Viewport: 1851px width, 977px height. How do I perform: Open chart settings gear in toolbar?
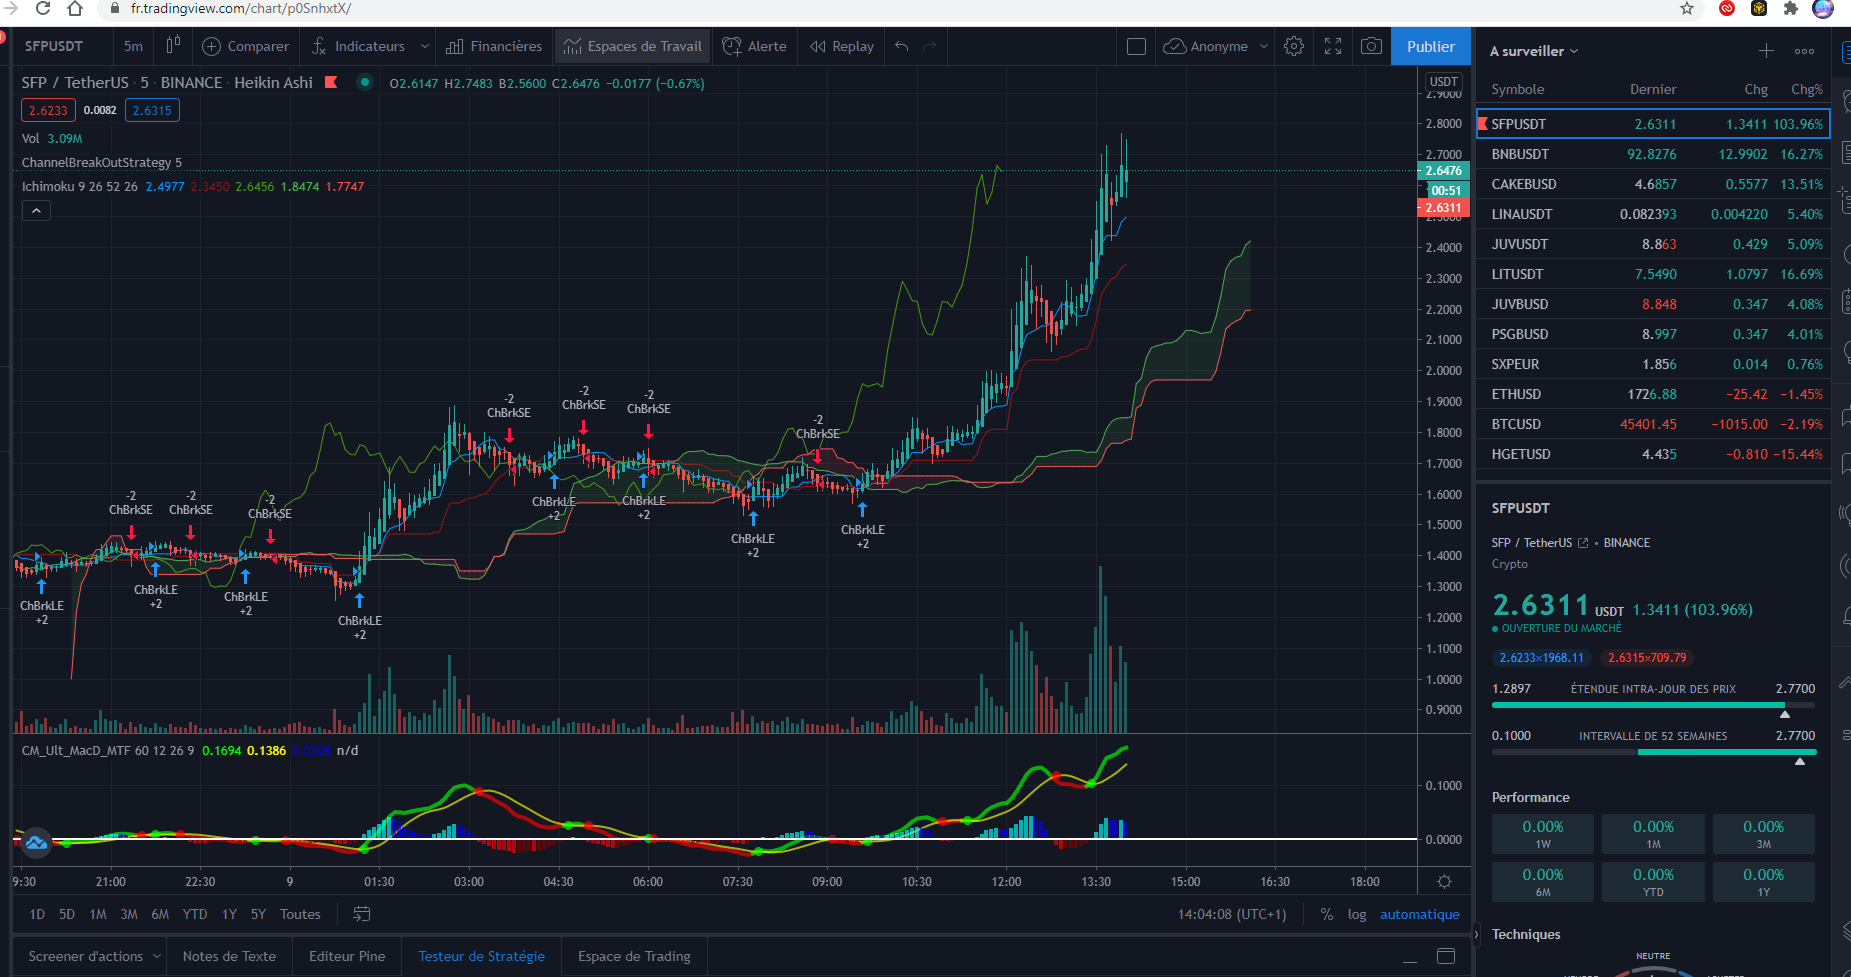point(1294,46)
